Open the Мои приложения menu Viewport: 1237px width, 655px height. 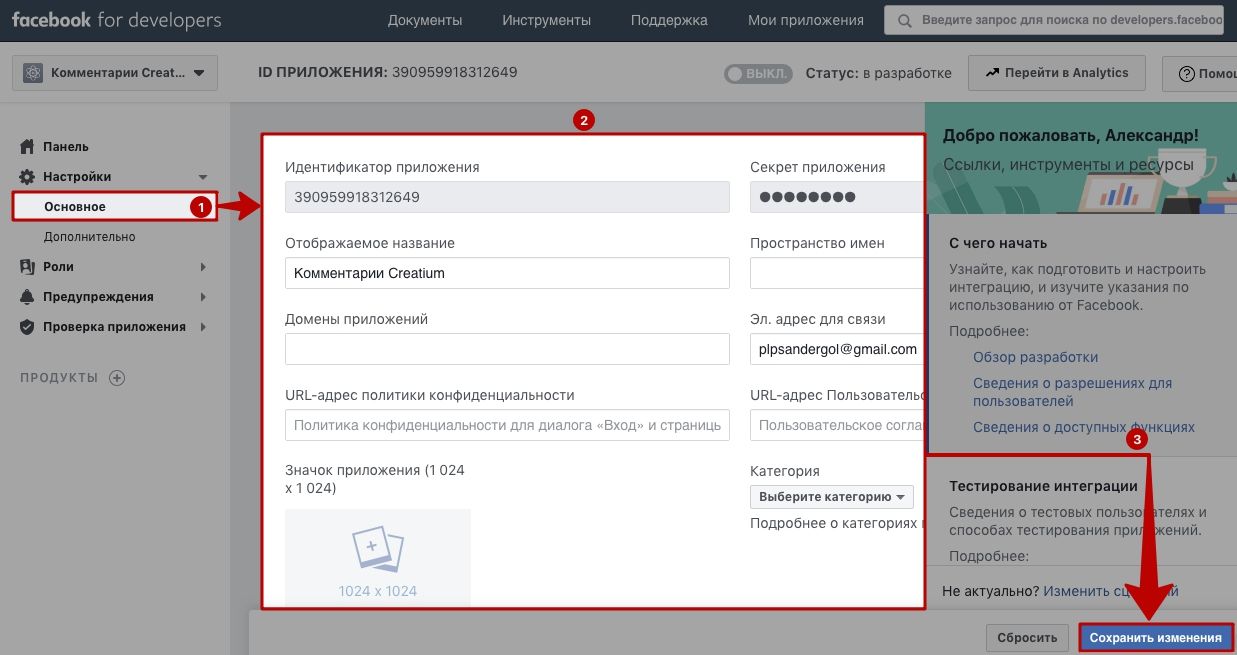806,20
